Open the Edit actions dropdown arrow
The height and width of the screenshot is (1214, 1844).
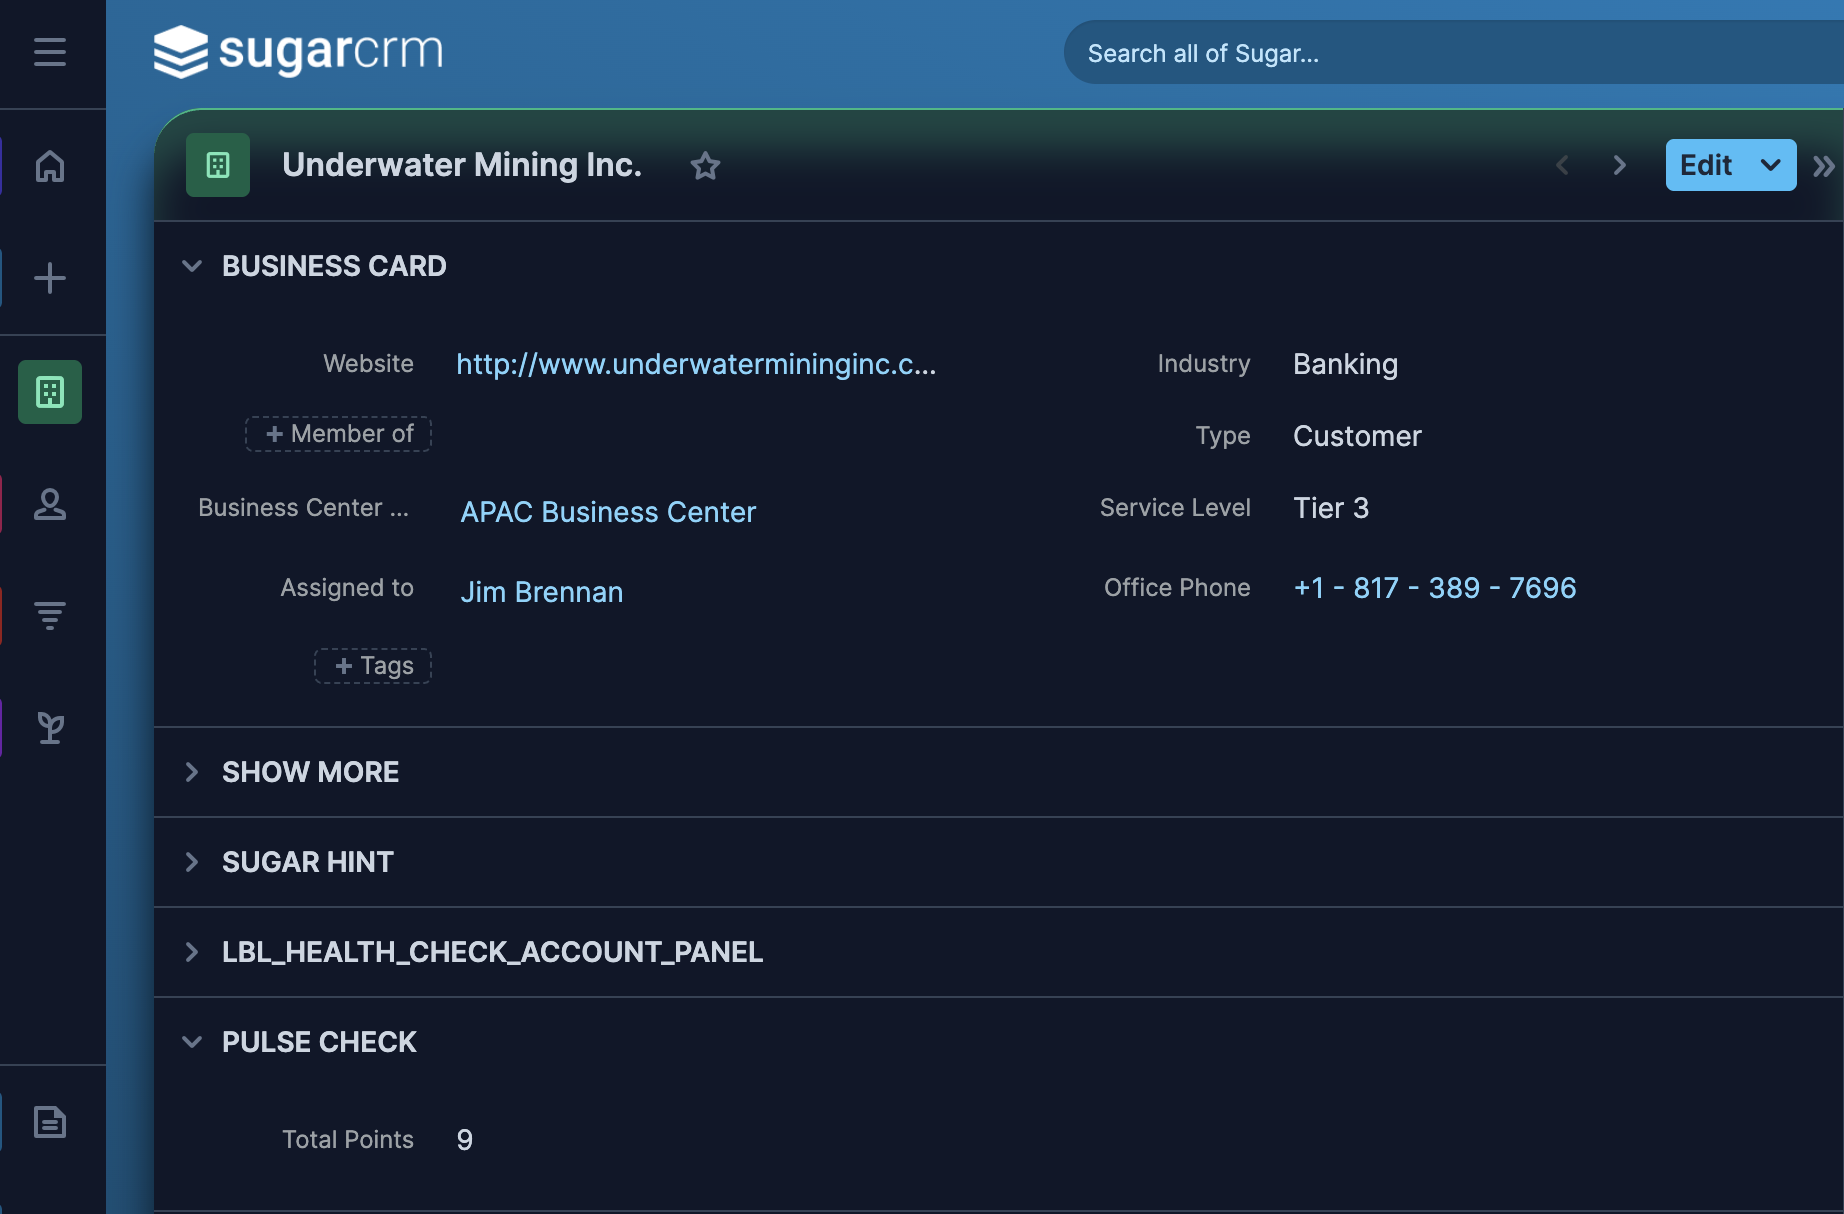(1770, 166)
